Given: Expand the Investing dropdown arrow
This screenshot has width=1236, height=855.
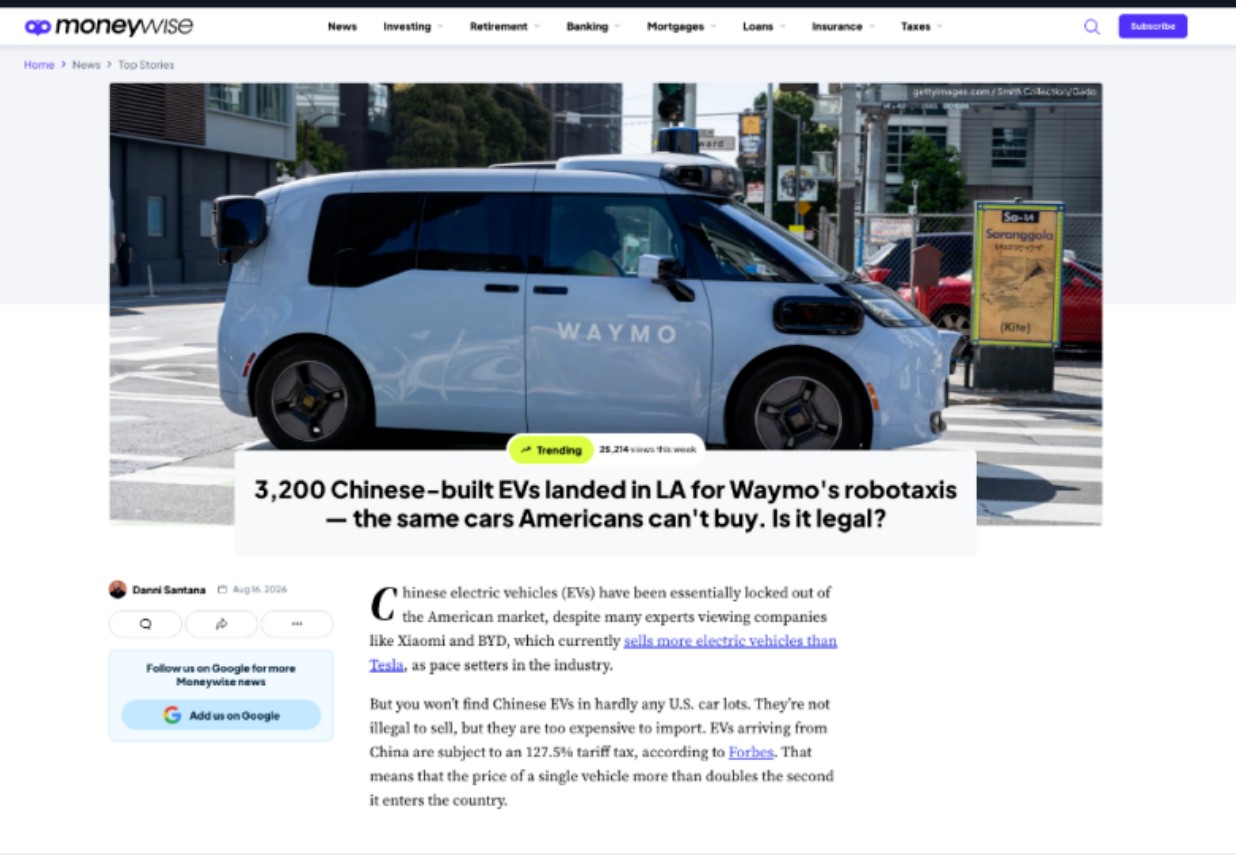Looking at the screenshot, I should 440,27.
